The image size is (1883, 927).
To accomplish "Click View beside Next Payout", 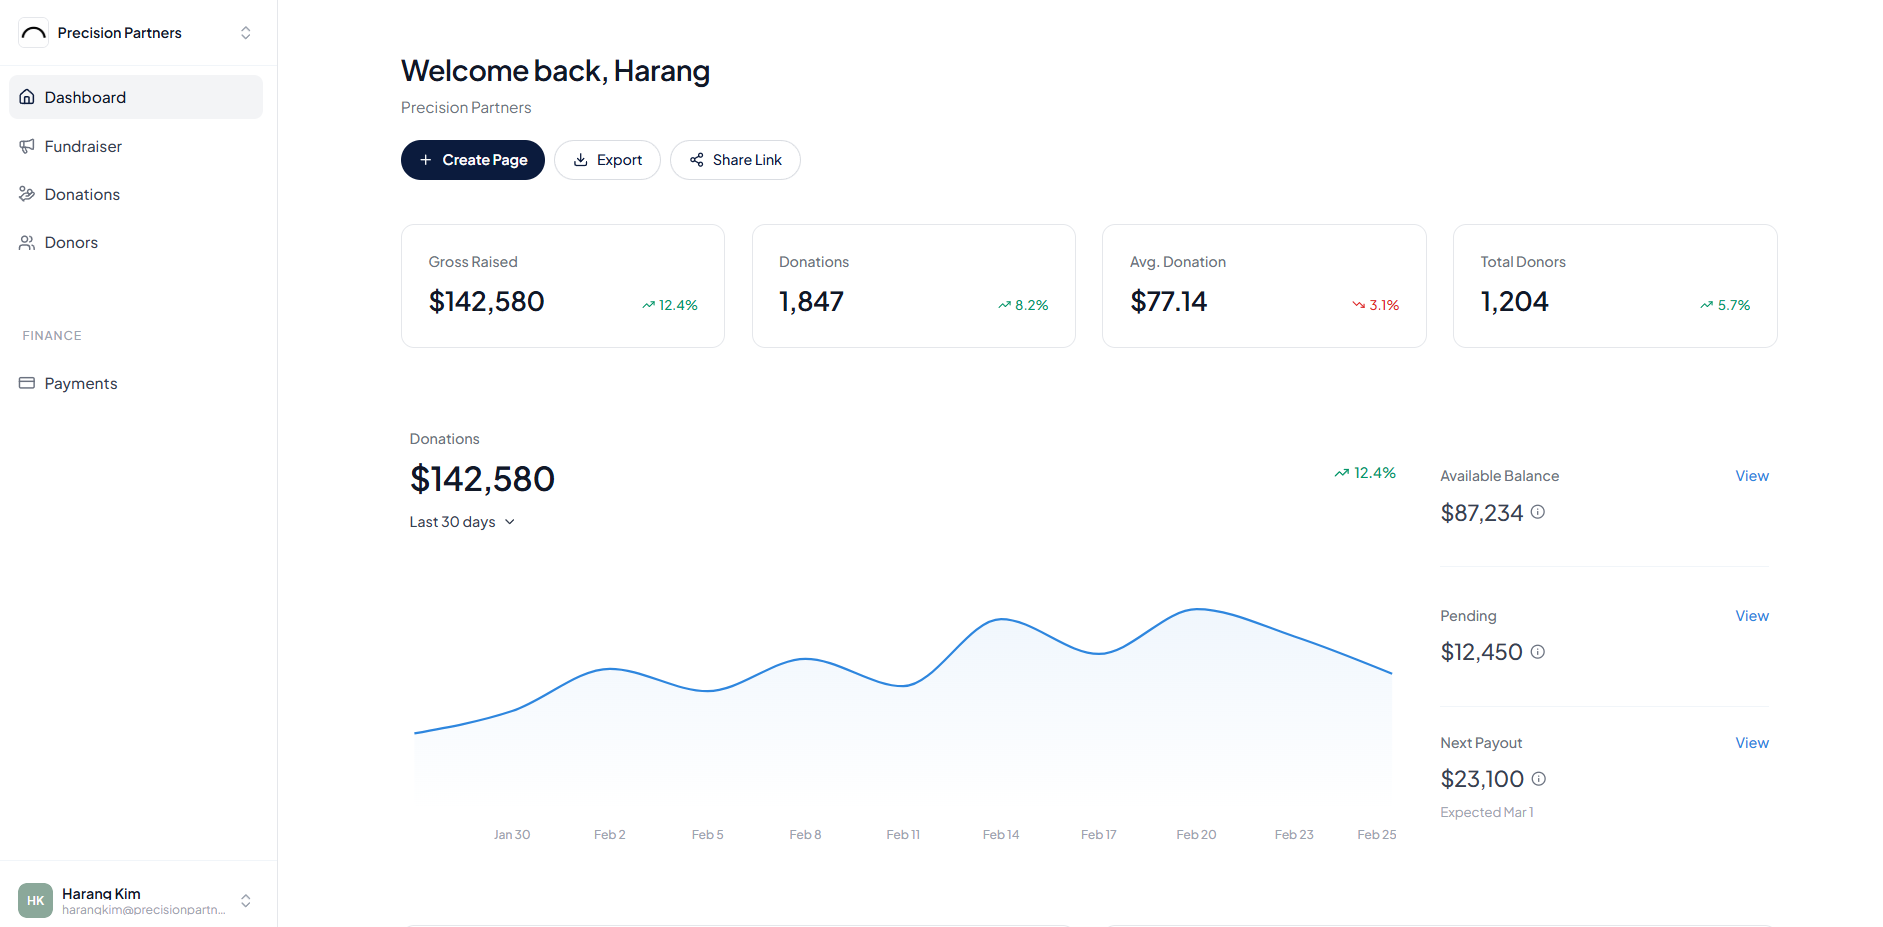I will (x=1751, y=742).
